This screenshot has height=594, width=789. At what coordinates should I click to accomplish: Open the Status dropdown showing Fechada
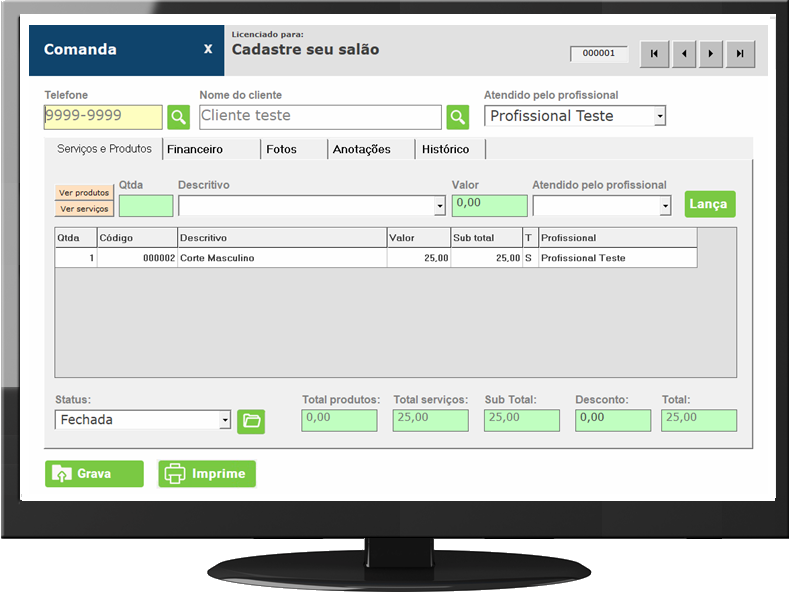tap(225, 420)
